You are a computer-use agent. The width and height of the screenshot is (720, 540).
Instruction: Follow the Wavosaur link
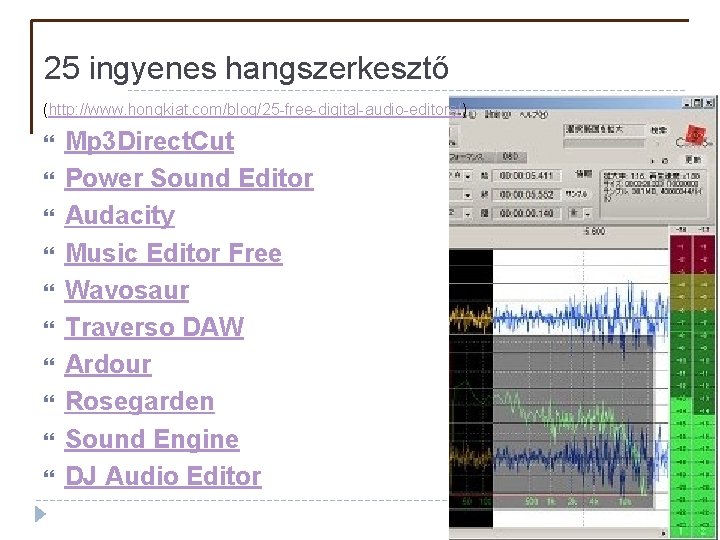(x=127, y=290)
